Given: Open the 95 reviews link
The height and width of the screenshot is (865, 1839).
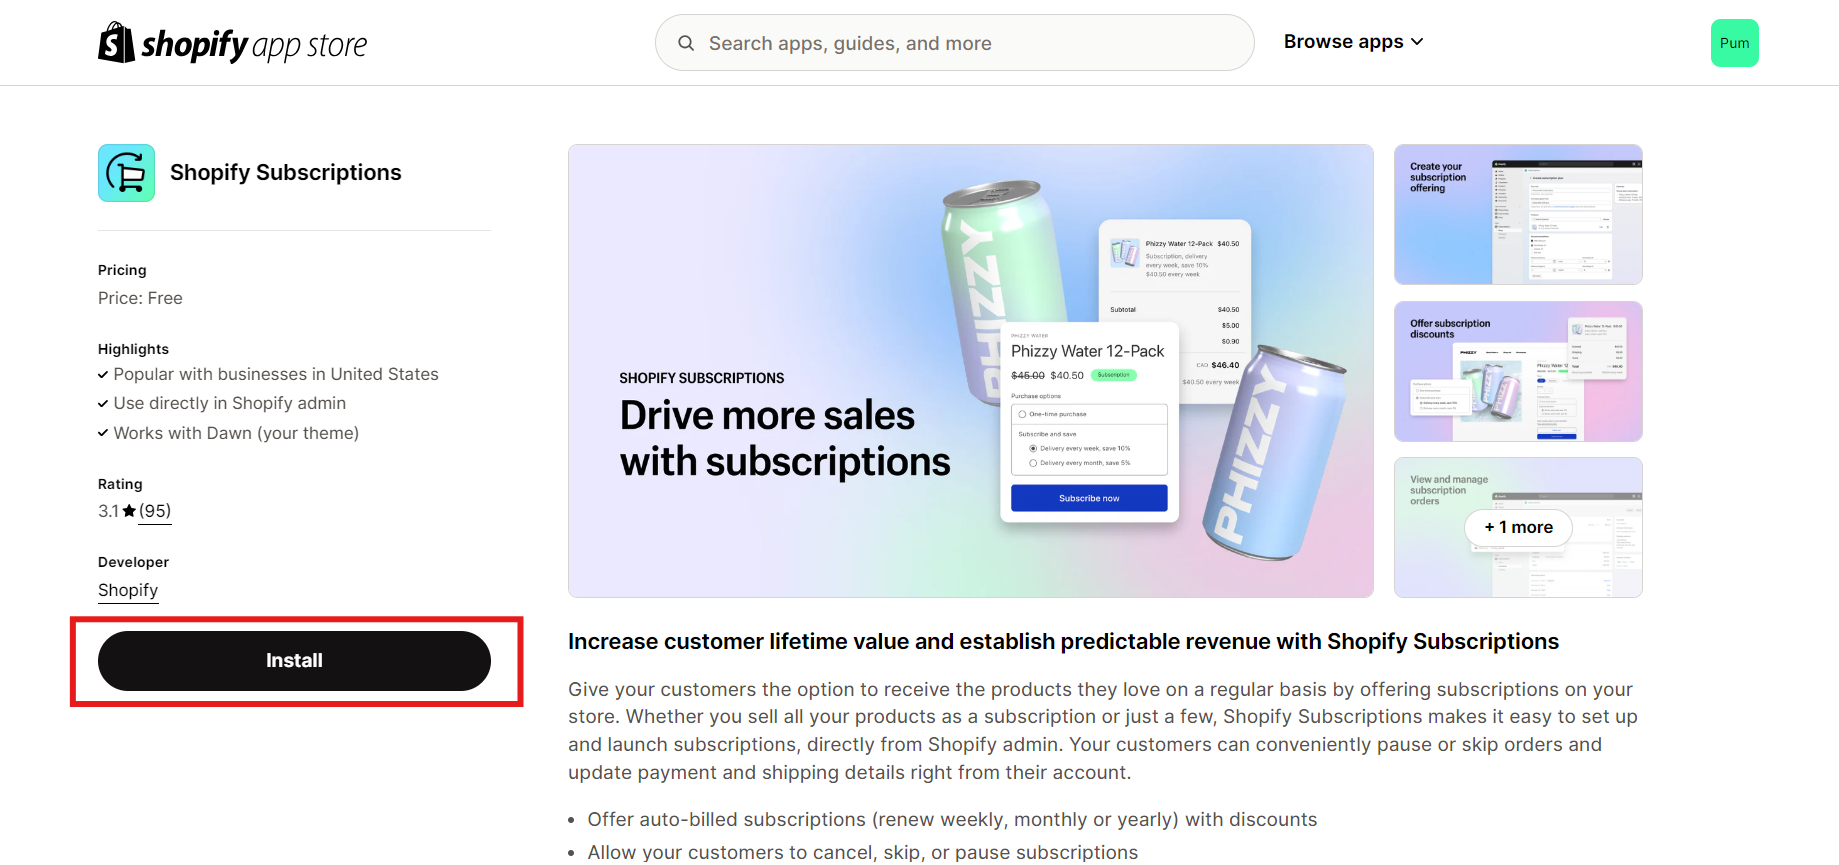Looking at the screenshot, I should coord(155,511).
